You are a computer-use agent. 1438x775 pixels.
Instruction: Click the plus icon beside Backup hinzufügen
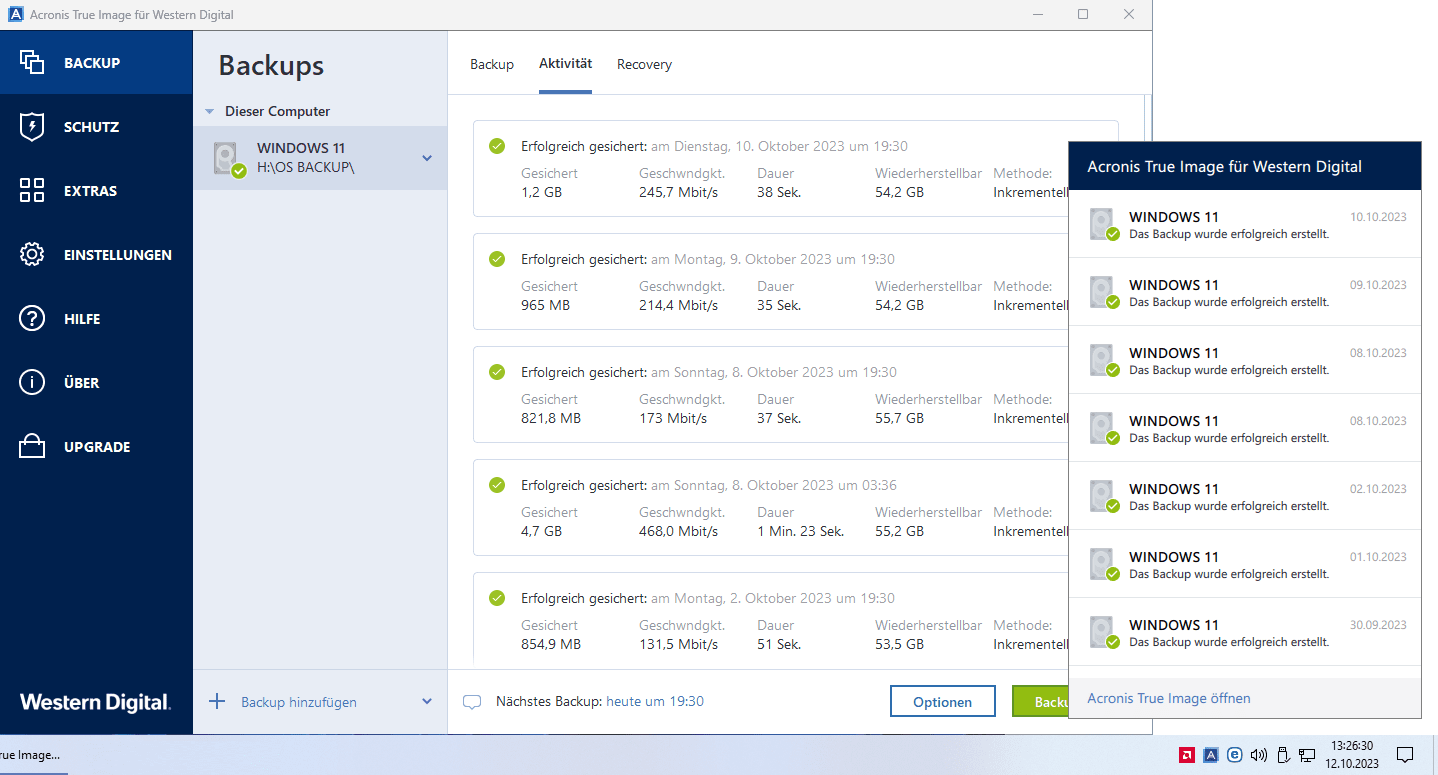[217, 701]
